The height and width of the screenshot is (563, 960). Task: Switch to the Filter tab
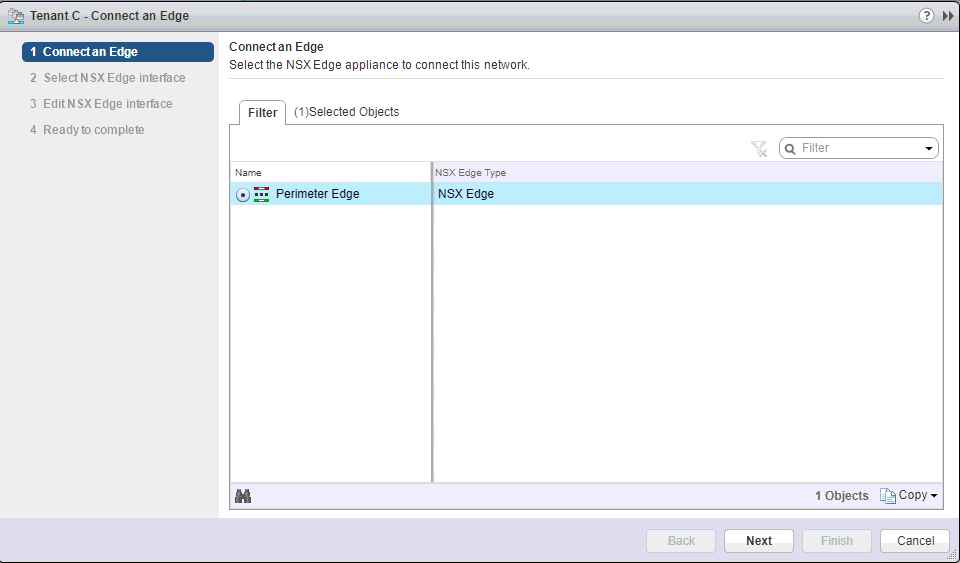(x=262, y=113)
